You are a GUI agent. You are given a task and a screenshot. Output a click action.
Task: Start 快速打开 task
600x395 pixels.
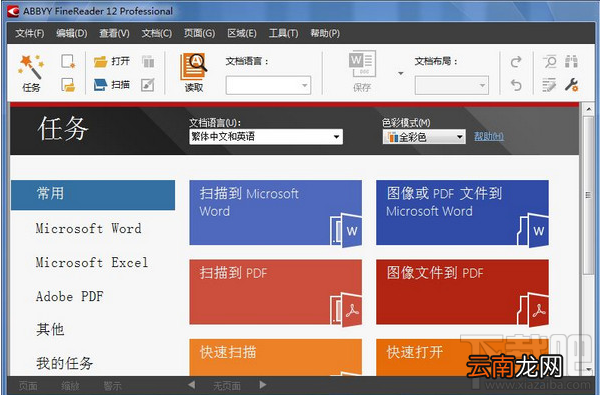coord(462,357)
